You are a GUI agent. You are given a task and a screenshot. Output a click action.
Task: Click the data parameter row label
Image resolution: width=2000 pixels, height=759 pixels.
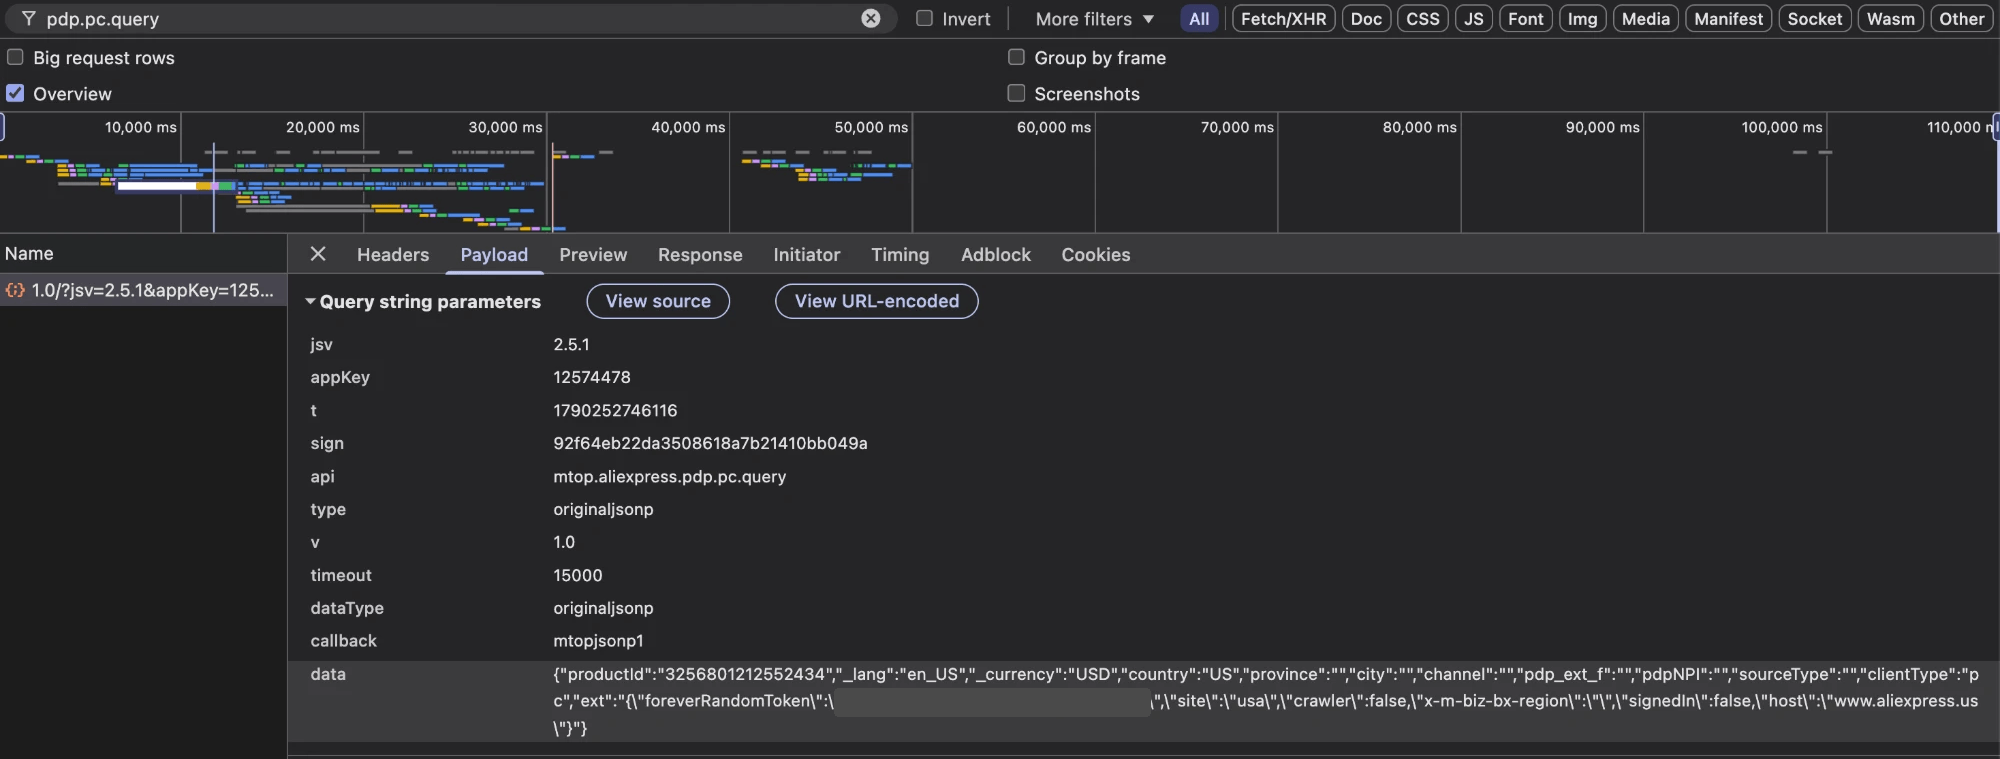click(328, 674)
